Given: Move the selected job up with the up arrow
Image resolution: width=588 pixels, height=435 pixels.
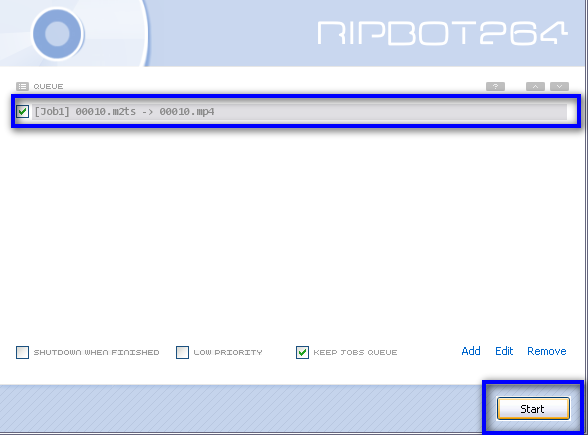Looking at the screenshot, I should point(536,87).
